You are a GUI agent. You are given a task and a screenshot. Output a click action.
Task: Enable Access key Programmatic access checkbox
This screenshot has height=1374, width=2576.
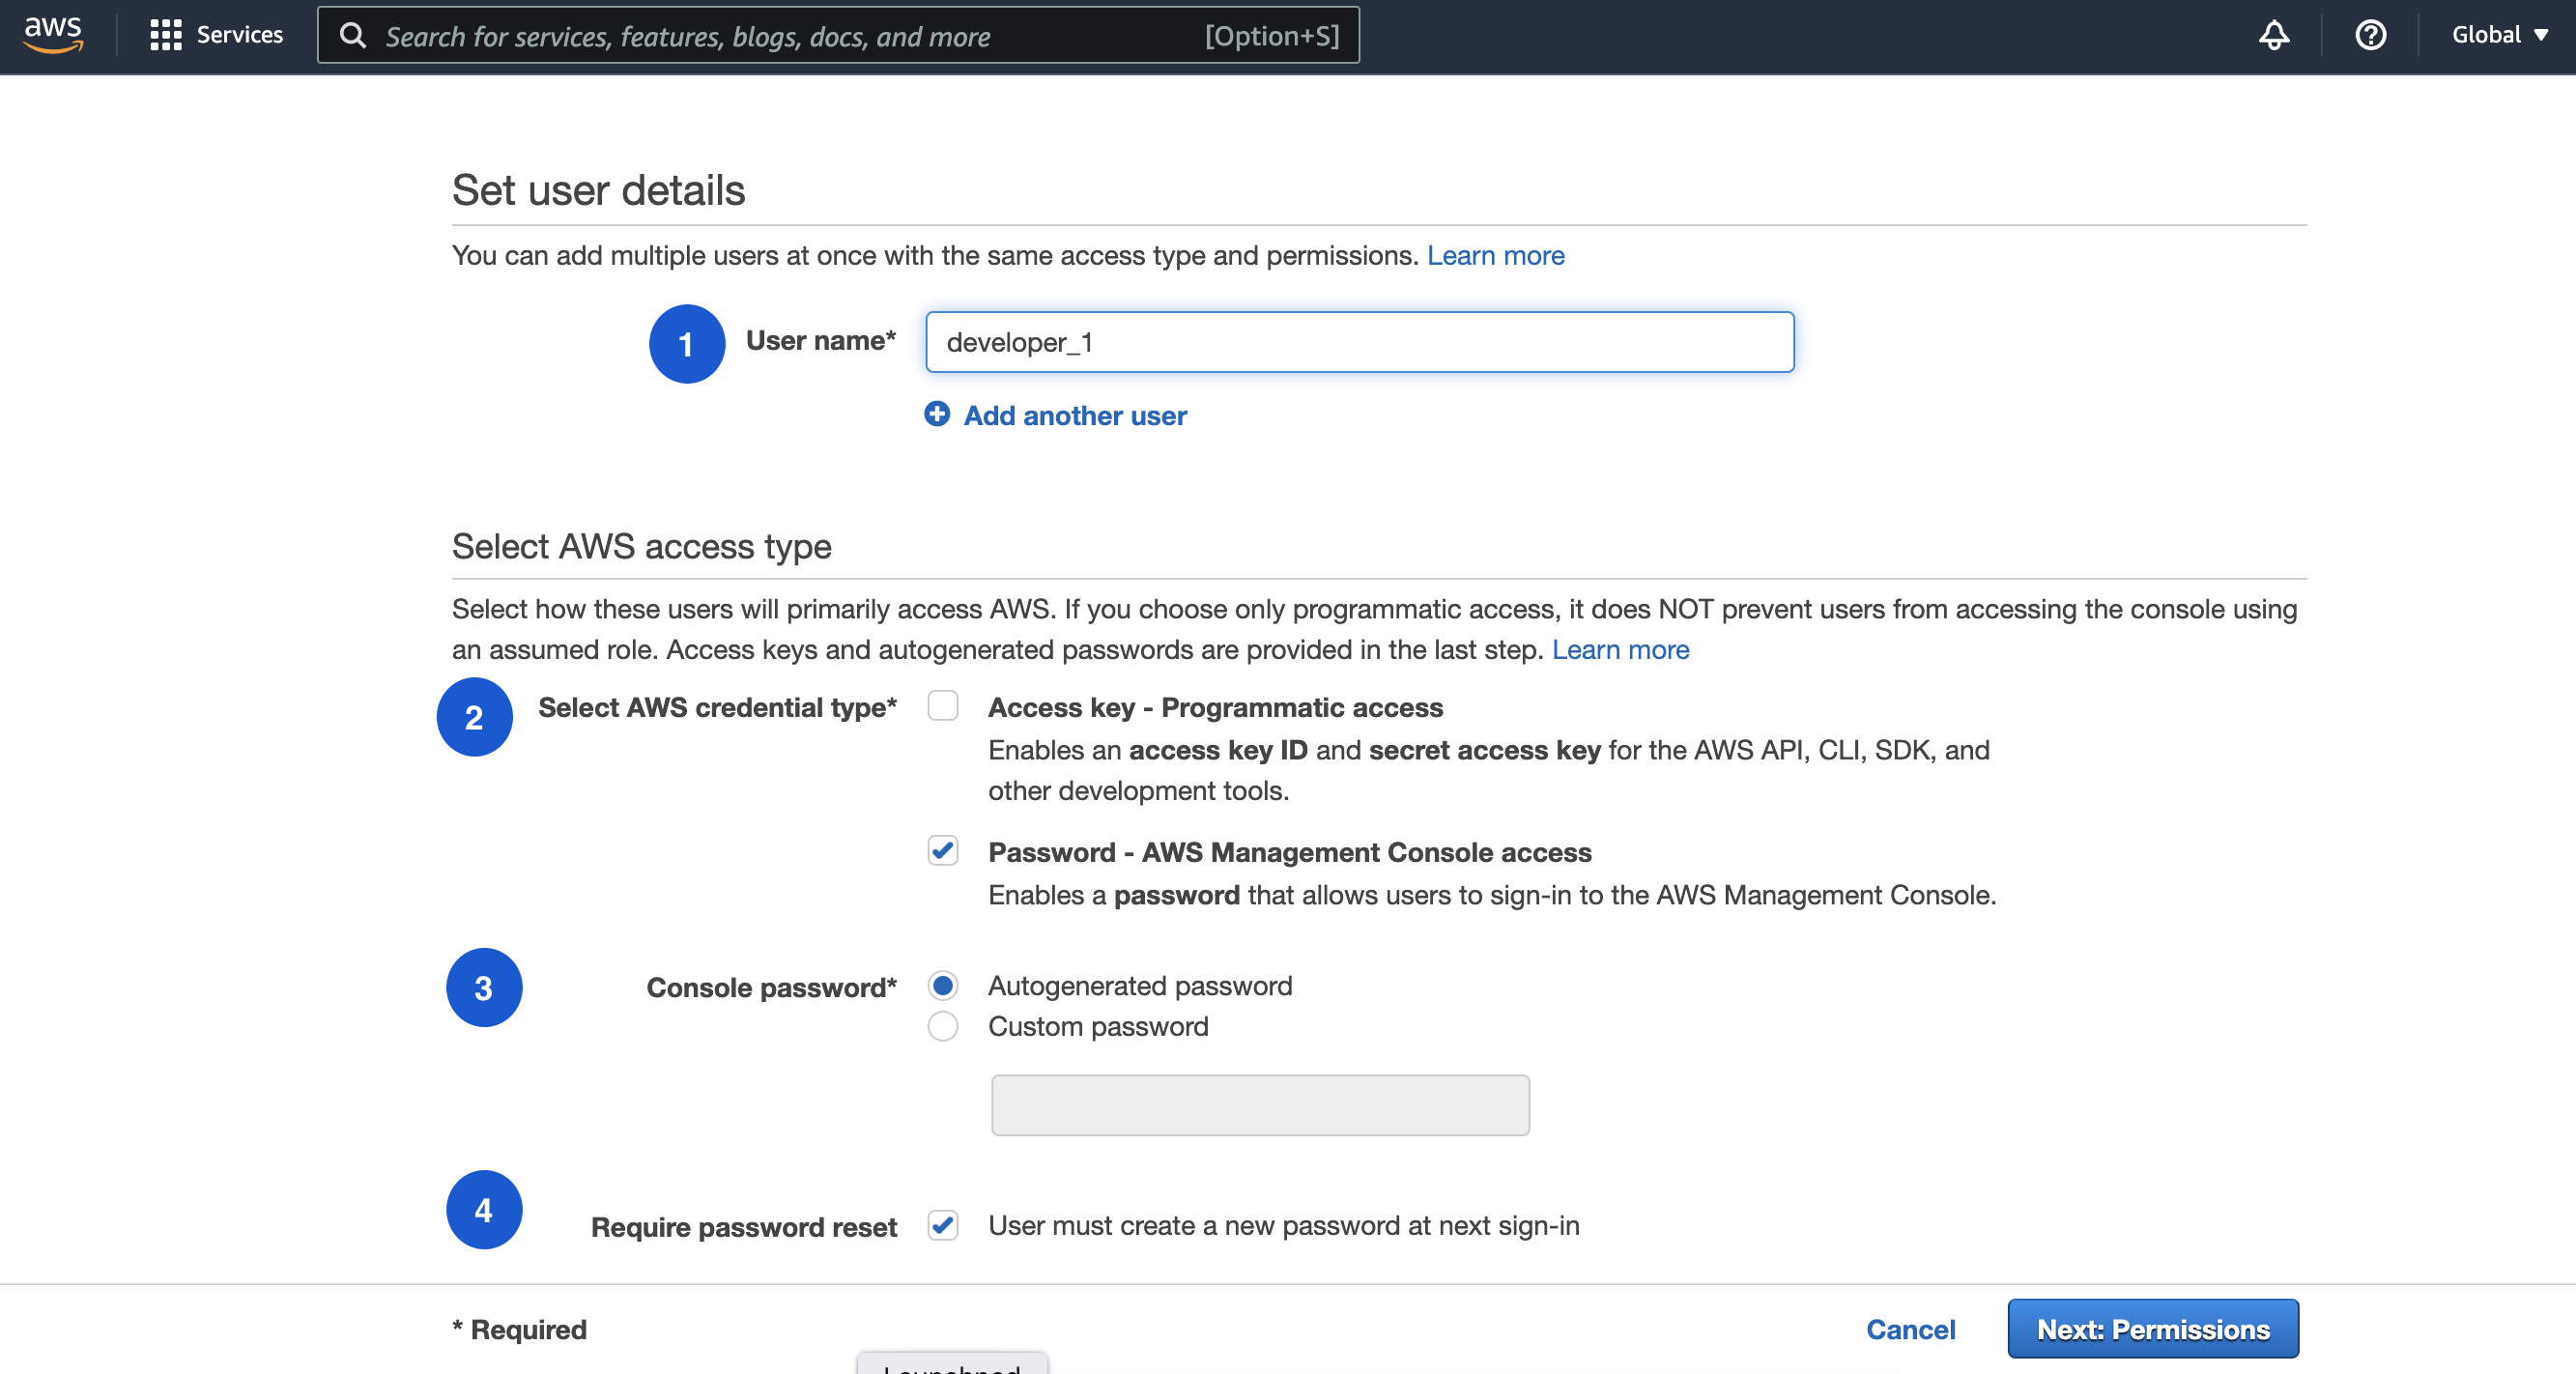pos(942,705)
